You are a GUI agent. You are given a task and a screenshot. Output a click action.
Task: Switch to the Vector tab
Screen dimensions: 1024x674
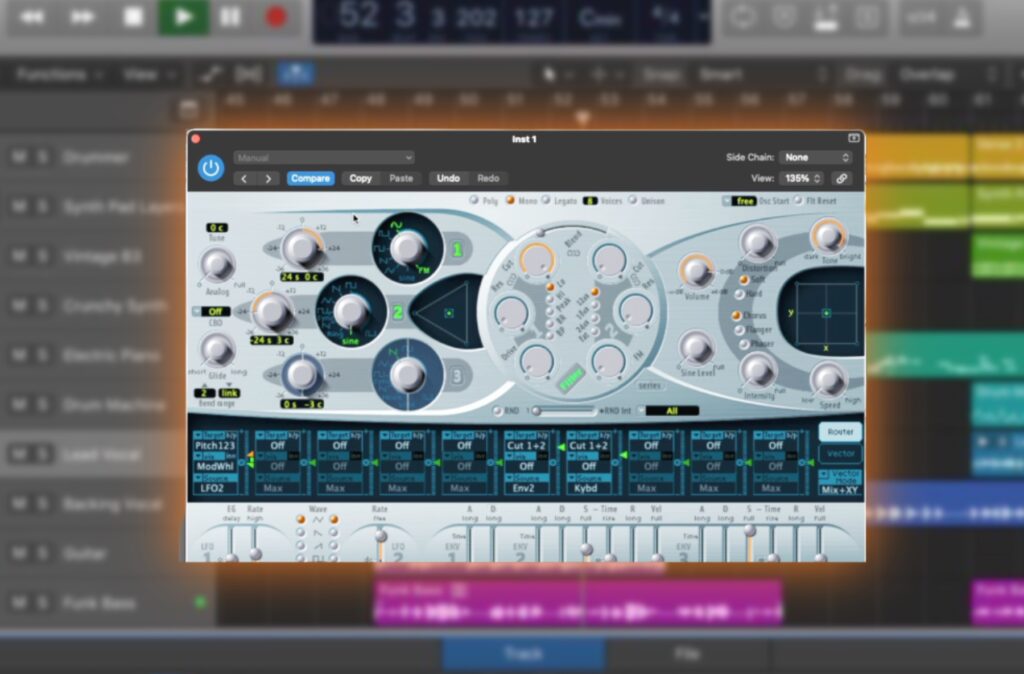click(x=841, y=451)
